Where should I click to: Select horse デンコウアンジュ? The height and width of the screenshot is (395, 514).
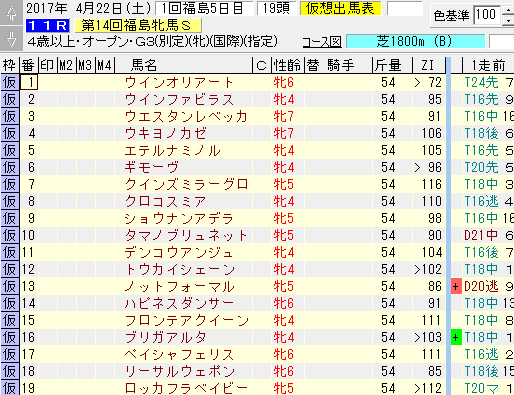179,252
